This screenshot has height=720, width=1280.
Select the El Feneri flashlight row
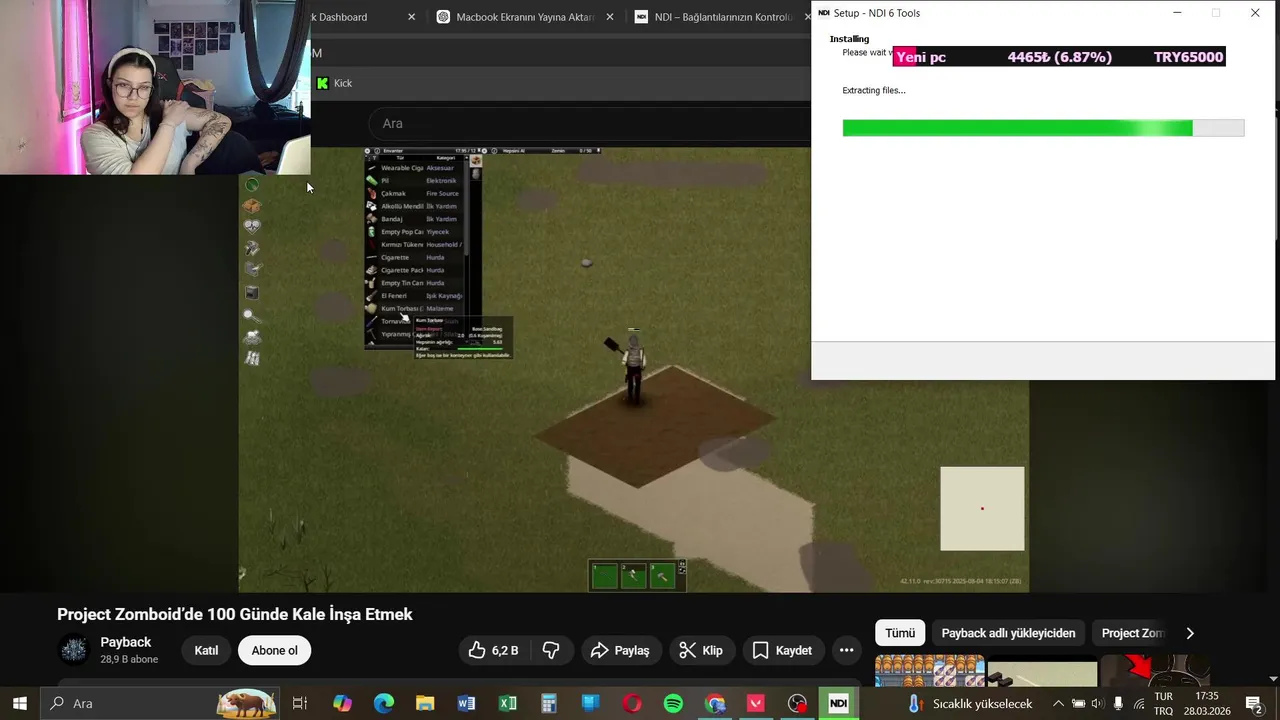[415, 296]
